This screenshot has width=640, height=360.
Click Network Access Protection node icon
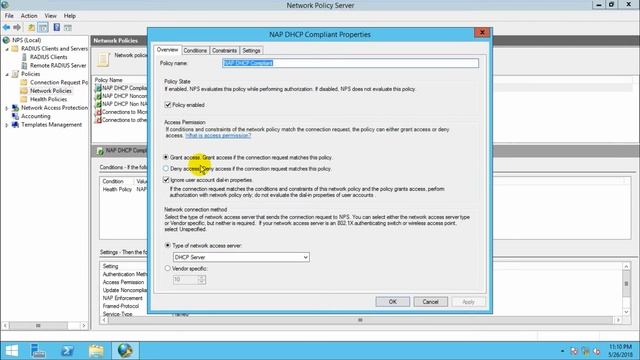pyautogui.click(x=15, y=108)
